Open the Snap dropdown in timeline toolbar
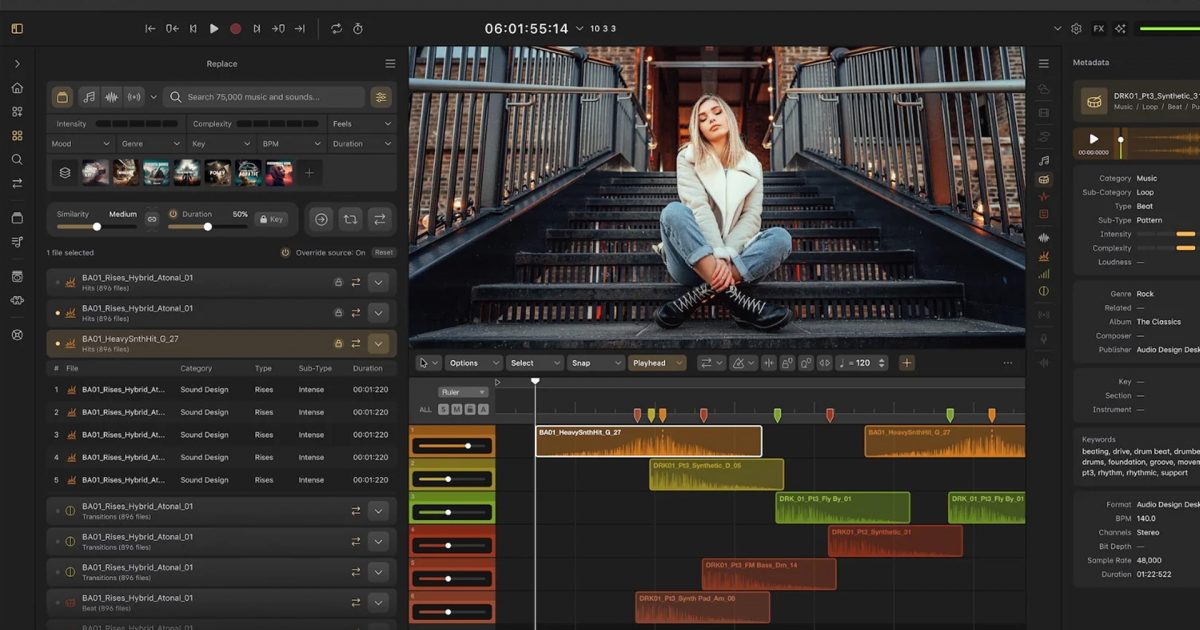1200x630 pixels. [595, 363]
